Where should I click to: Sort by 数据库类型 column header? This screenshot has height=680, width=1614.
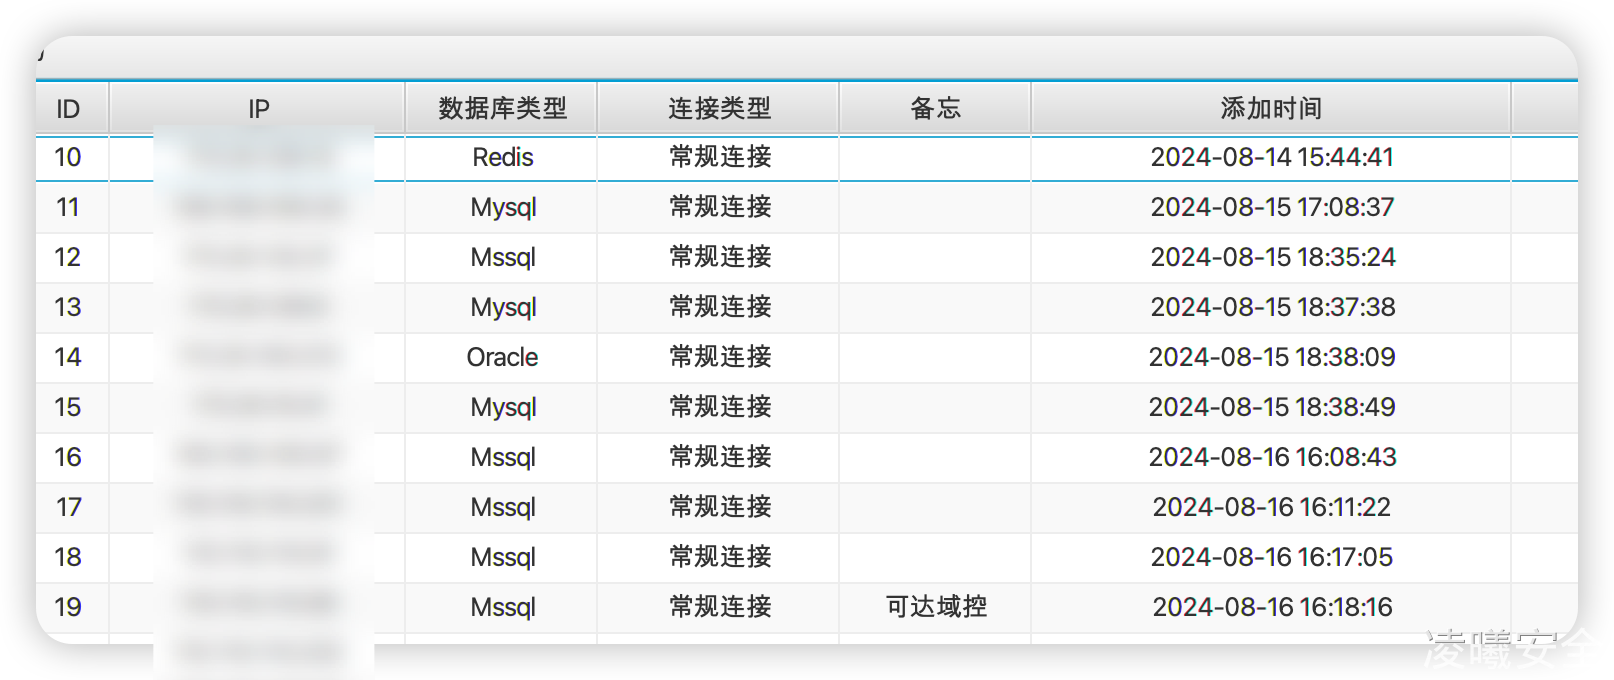pos(502,109)
